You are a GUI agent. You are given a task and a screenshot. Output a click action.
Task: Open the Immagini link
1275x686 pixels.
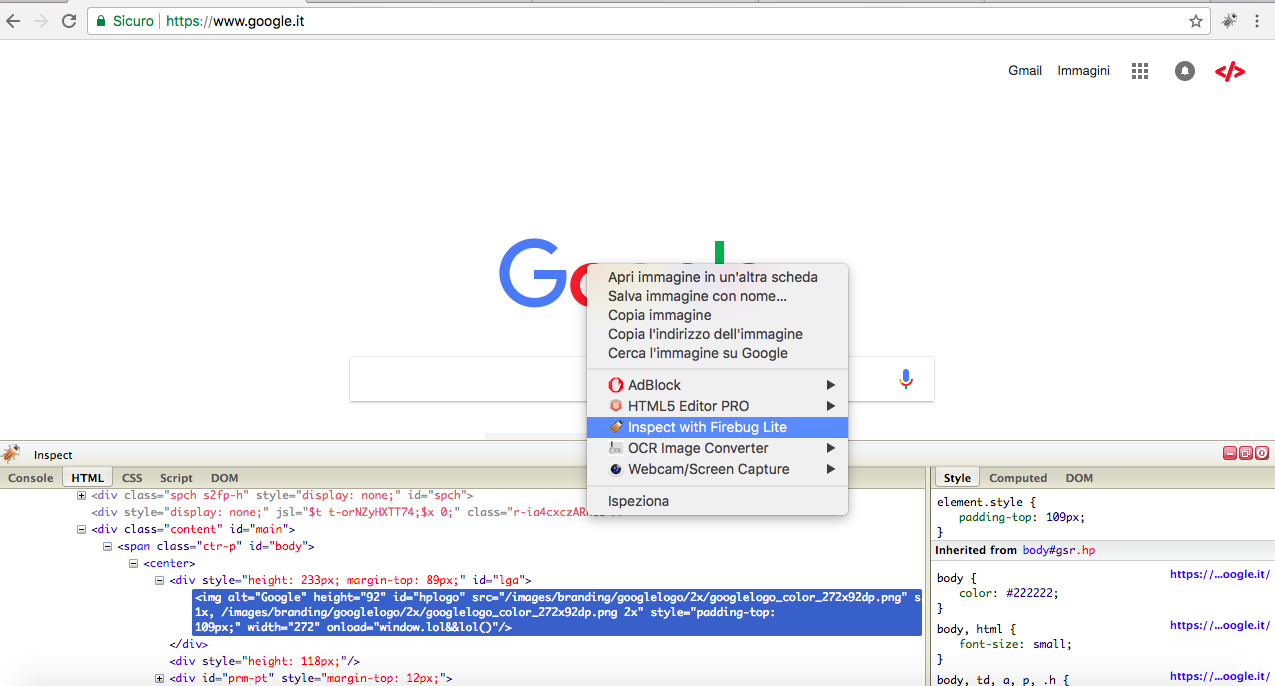coord(1083,71)
